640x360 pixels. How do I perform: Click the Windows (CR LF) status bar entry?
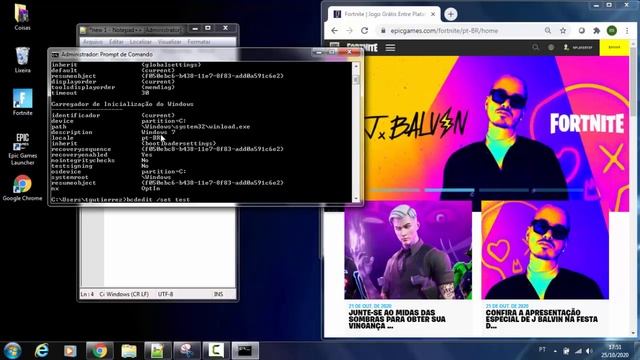tap(128, 294)
